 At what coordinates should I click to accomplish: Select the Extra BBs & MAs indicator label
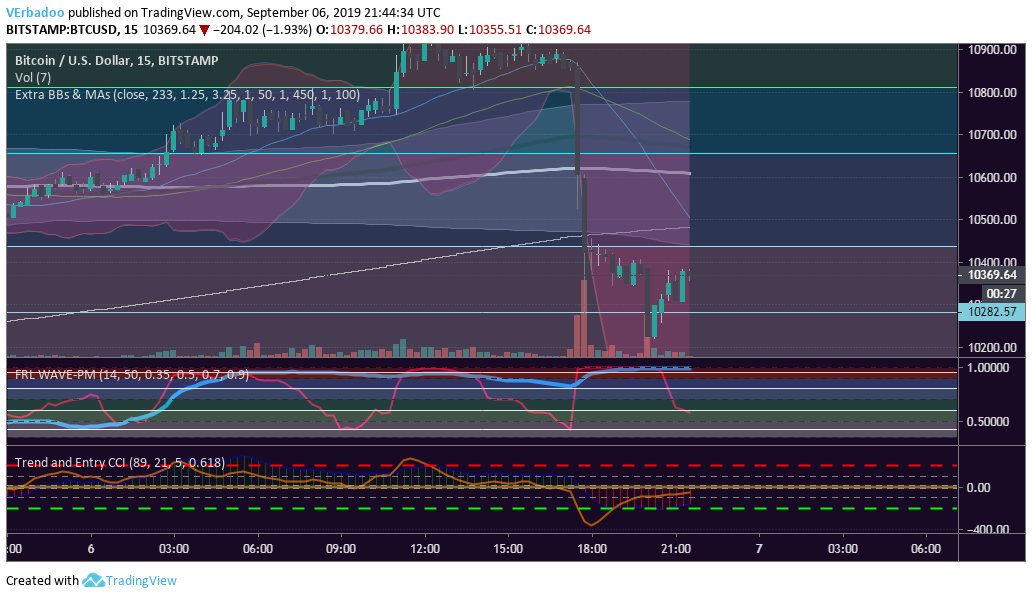click(x=188, y=95)
